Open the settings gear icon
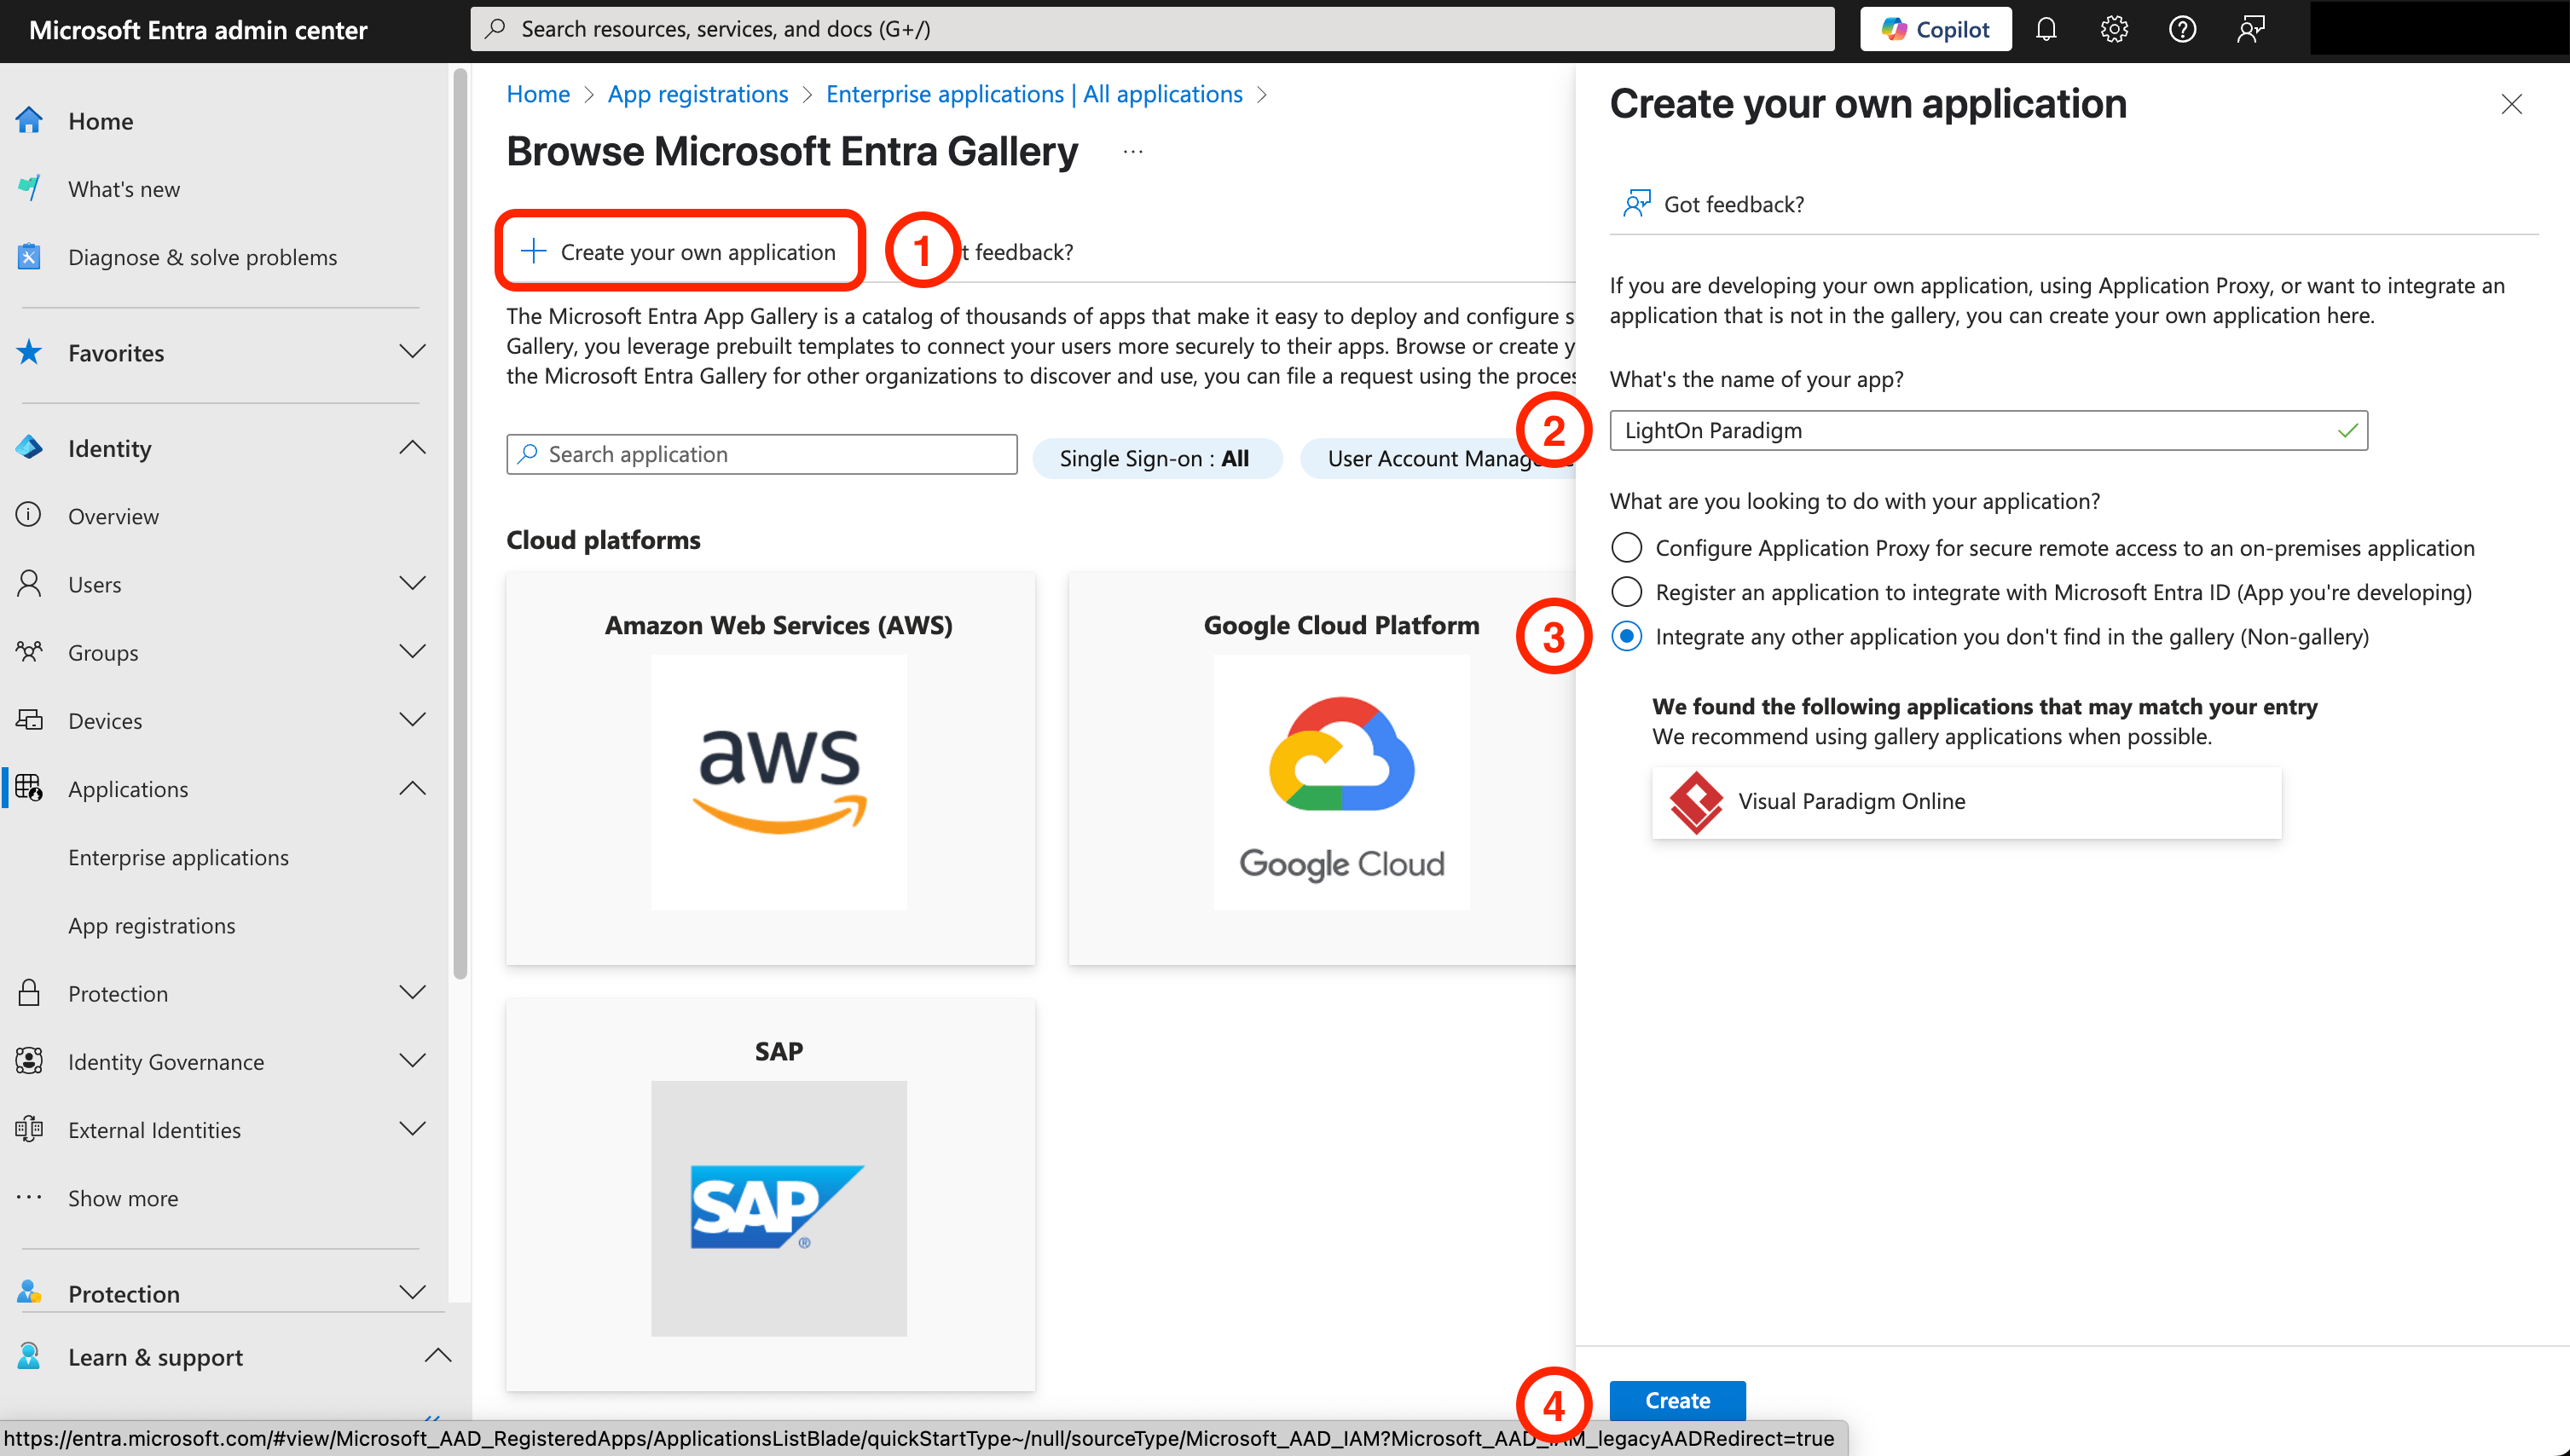Screen dimensions: 2570x1456 pyautogui.click(x=2114, y=29)
